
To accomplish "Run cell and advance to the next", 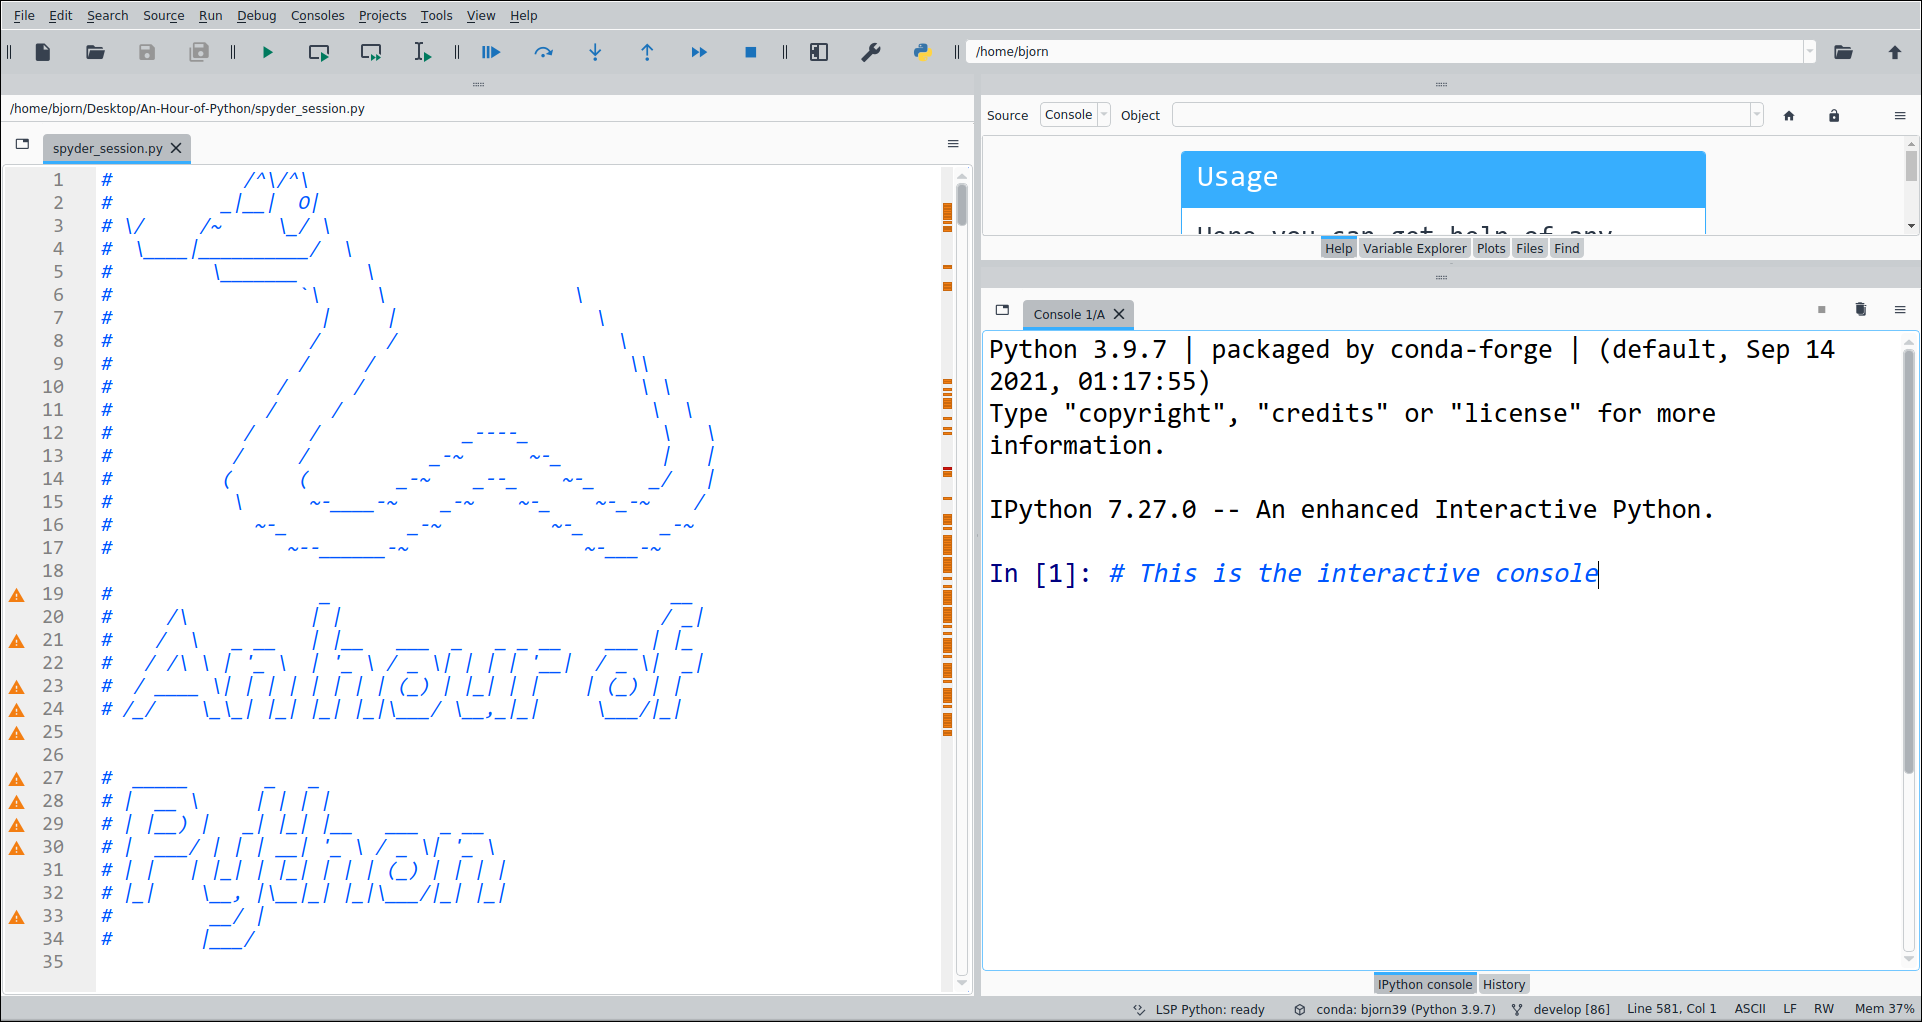I will click(371, 52).
